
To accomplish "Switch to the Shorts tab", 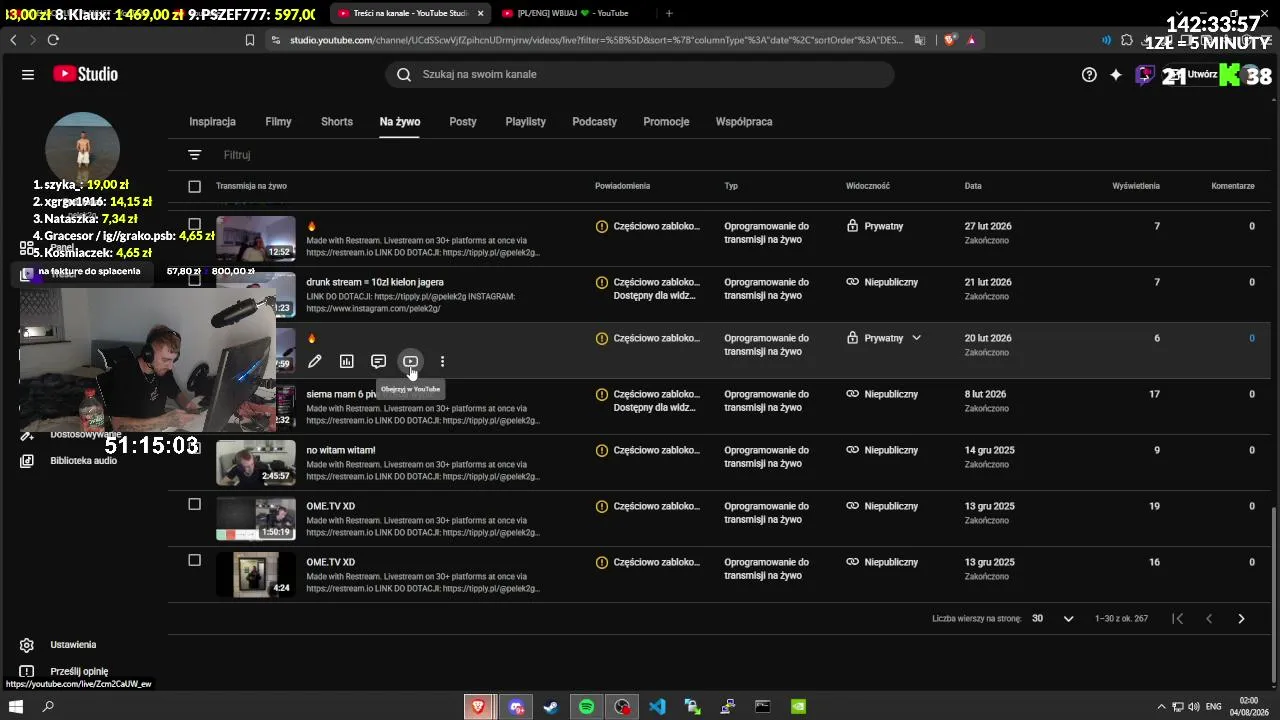I will [337, 122].
